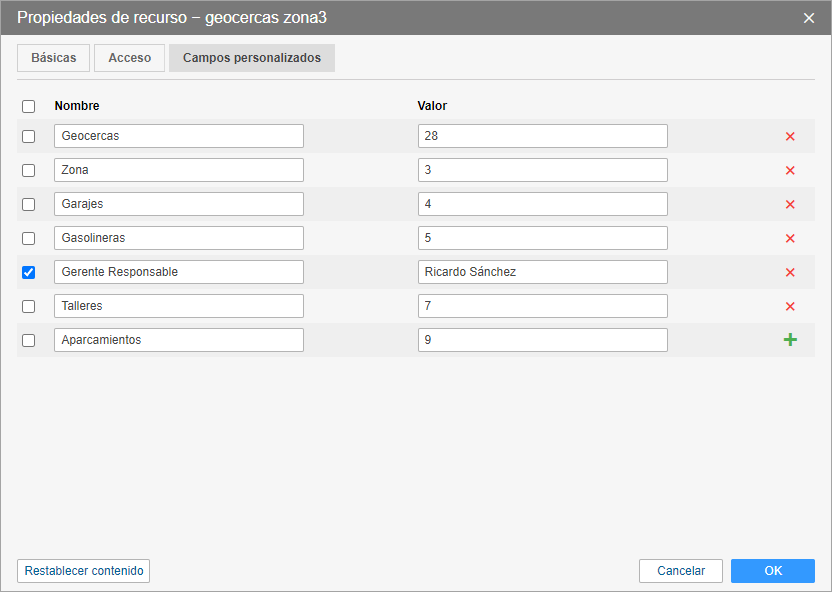Remove the Talleres field entry
The width and height of the screenshot is (832, 592).
[790, 307]
